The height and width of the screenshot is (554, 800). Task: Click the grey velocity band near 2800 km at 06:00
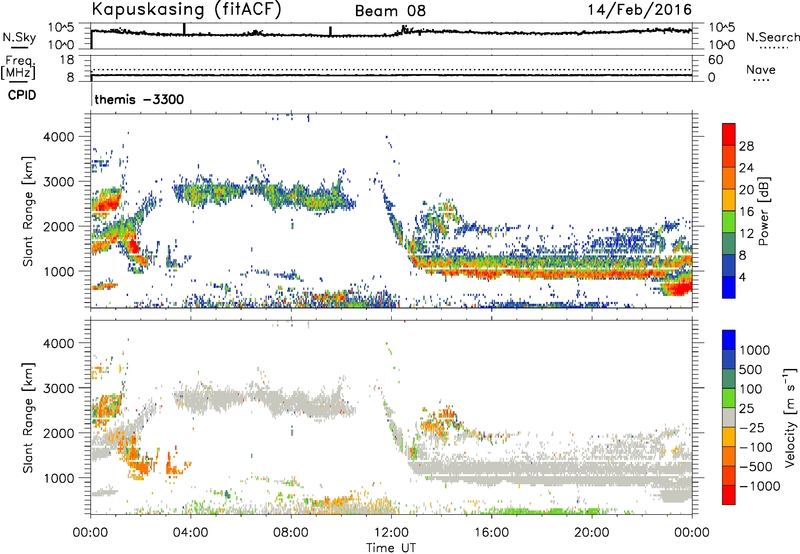click(x=241, y=398)
